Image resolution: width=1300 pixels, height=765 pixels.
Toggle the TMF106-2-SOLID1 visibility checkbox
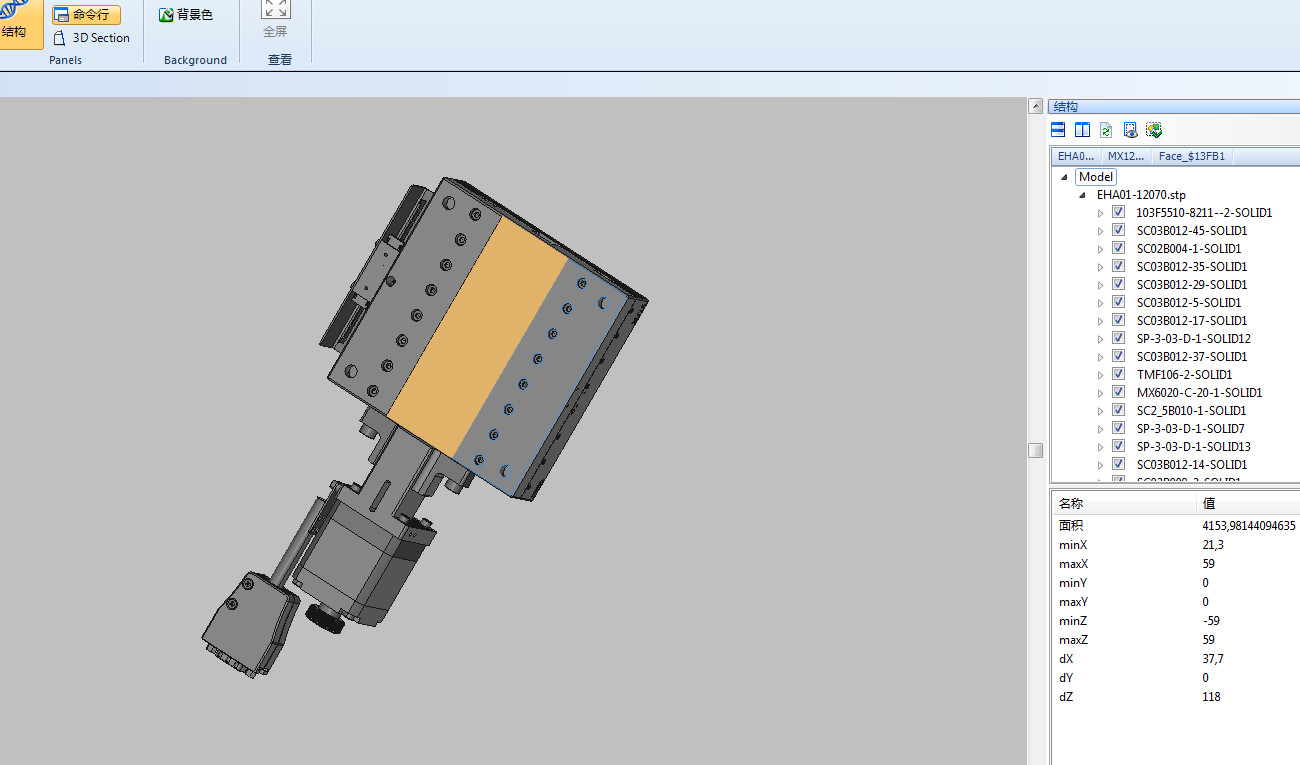pyautogui.click(x=1119, y=375)
